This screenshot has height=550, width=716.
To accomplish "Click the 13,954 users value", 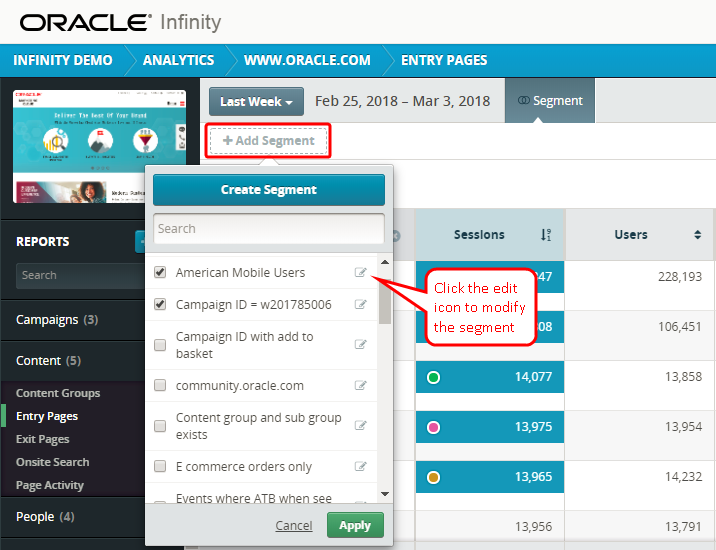I will point(683,427).
